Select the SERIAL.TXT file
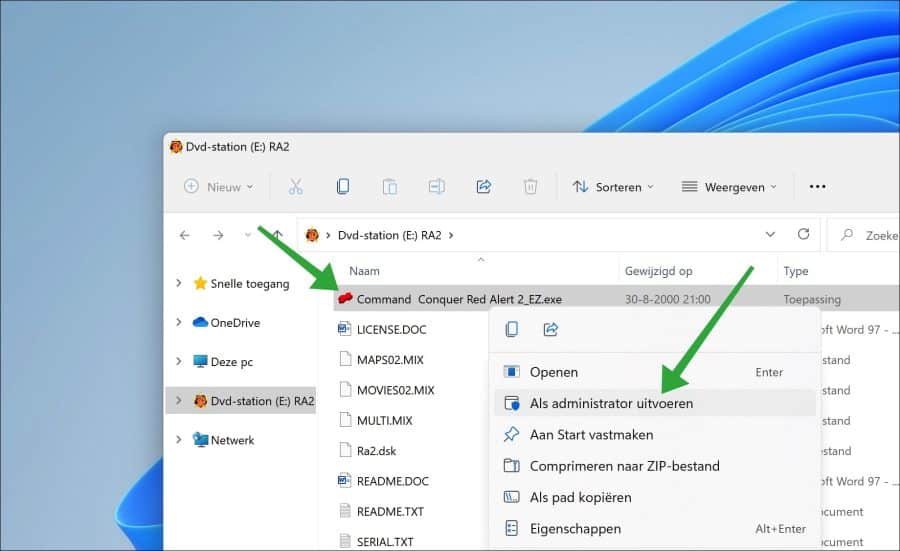 pos(385,541)
